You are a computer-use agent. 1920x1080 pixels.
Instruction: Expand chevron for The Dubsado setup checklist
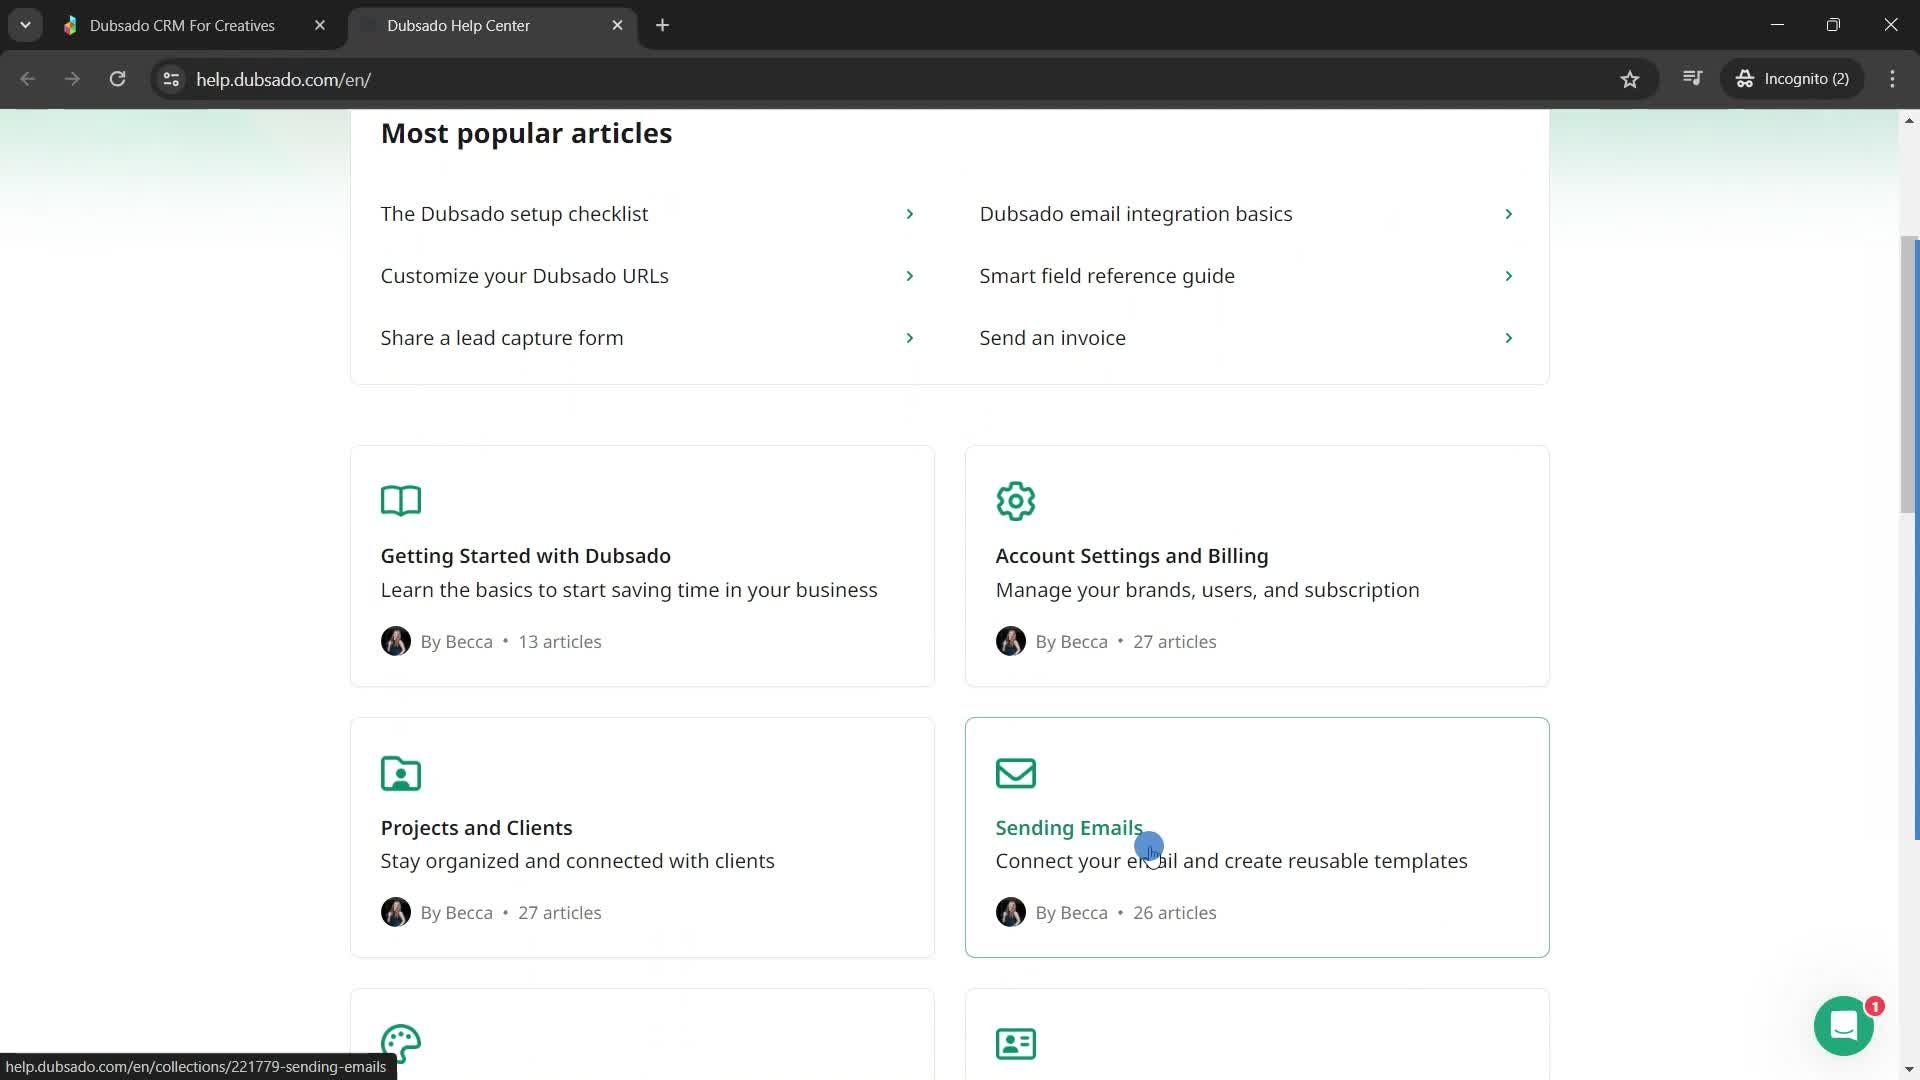coord(909,214)
